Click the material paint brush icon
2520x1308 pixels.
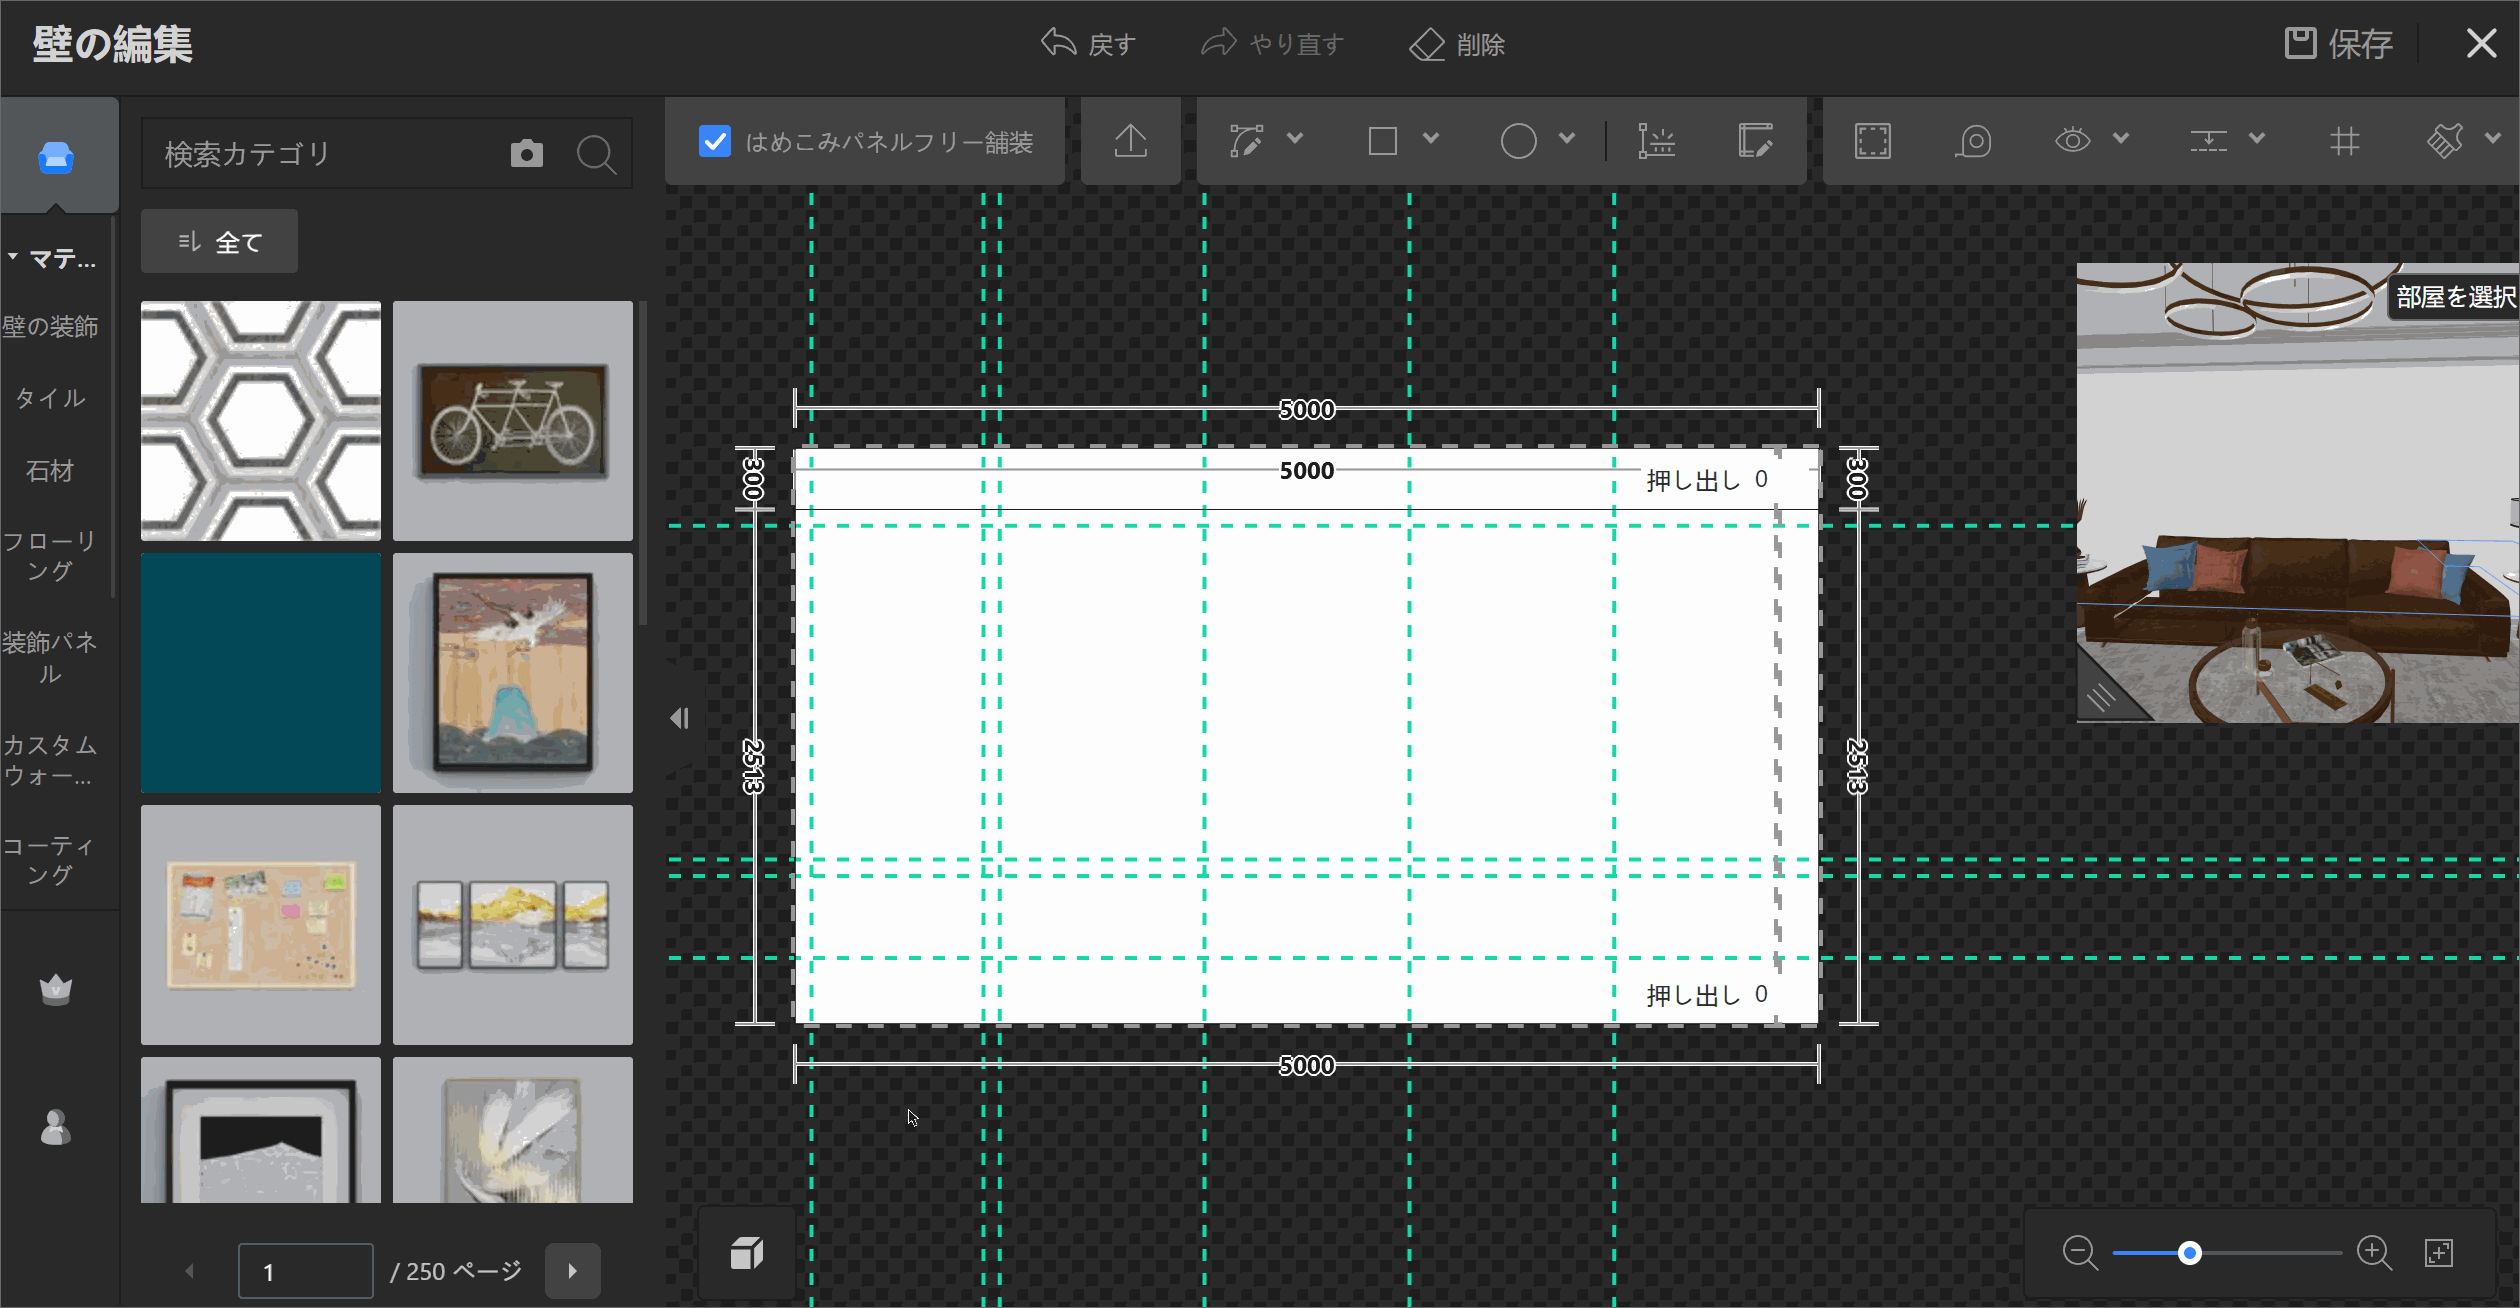pyautogui.click(x=2445, y=141)
